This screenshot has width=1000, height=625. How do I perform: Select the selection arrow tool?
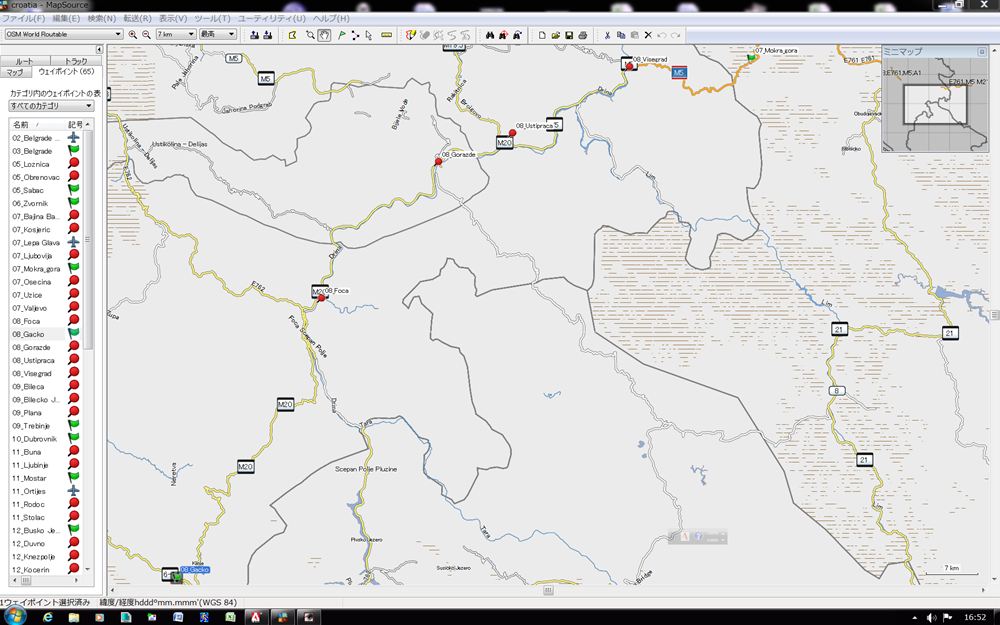369,34
